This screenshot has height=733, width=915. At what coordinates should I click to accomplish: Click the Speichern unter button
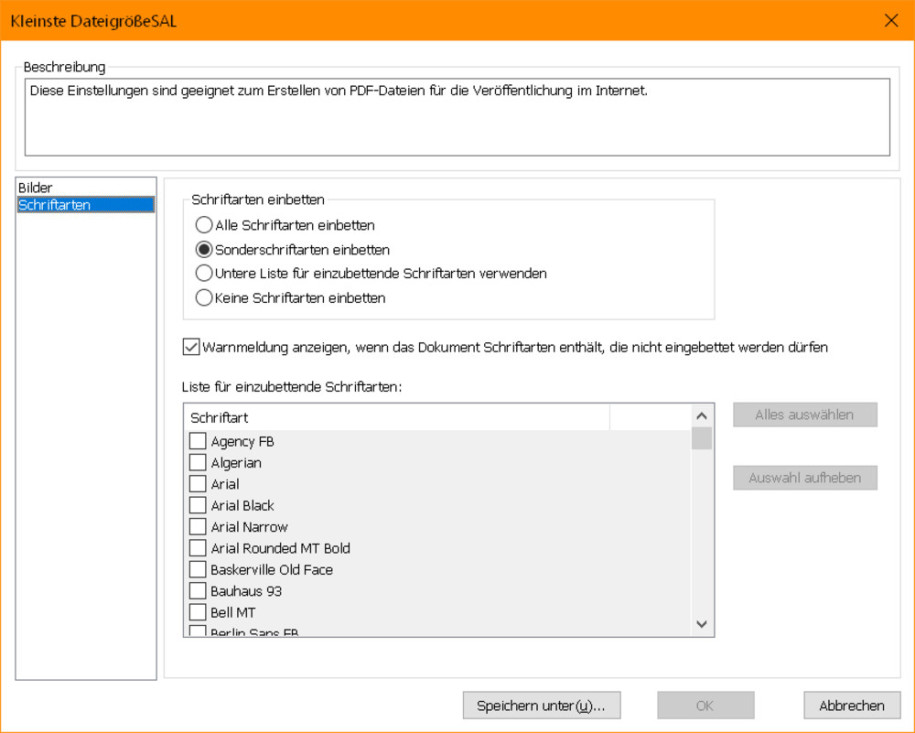coord(542,706)
